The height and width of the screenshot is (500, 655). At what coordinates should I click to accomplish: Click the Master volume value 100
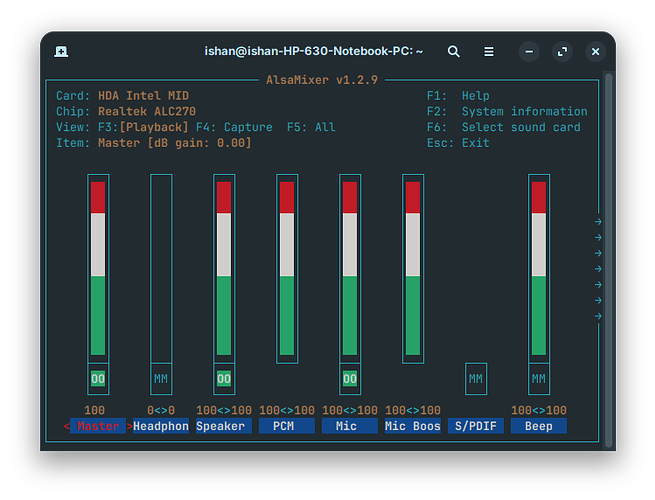[x=94, y=410]
